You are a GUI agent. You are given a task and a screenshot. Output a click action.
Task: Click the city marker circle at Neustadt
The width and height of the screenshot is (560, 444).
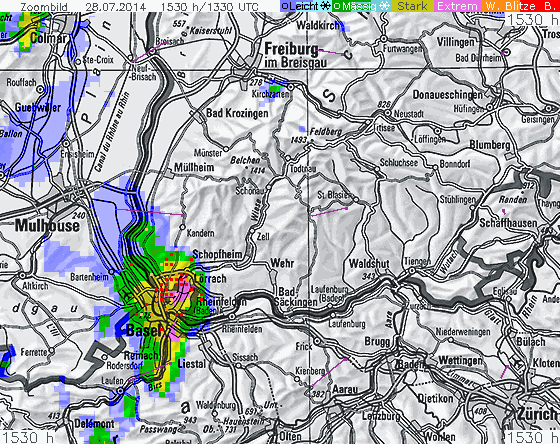click(388, 113)
